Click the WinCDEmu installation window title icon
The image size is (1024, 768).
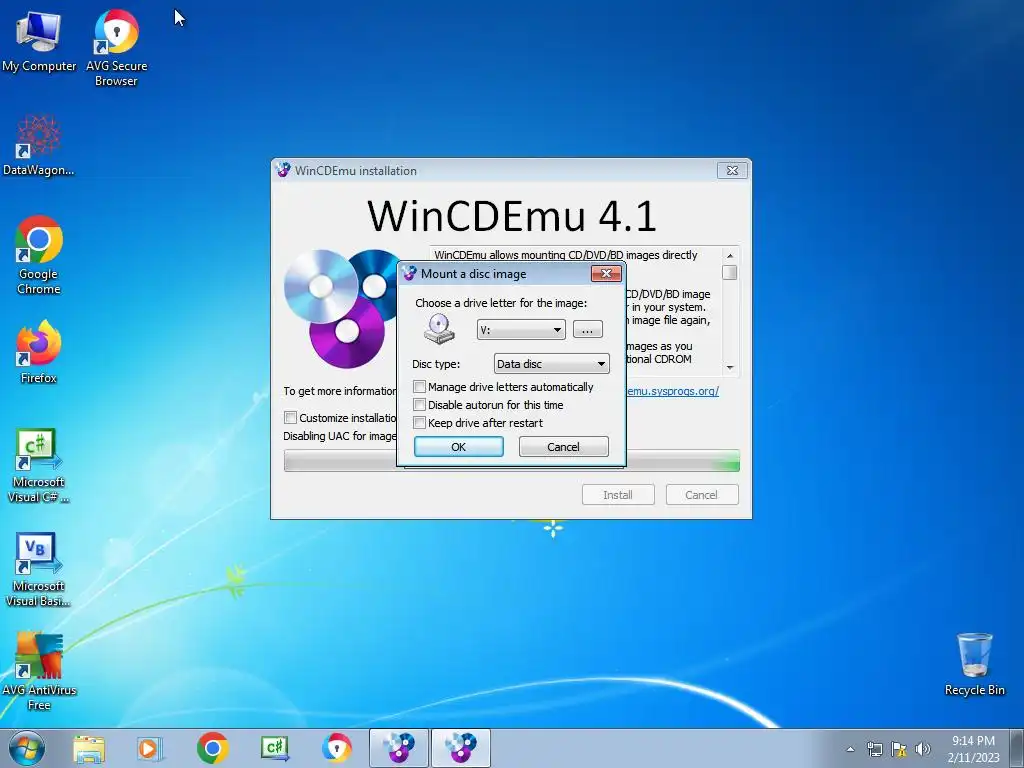click(283, 170)
